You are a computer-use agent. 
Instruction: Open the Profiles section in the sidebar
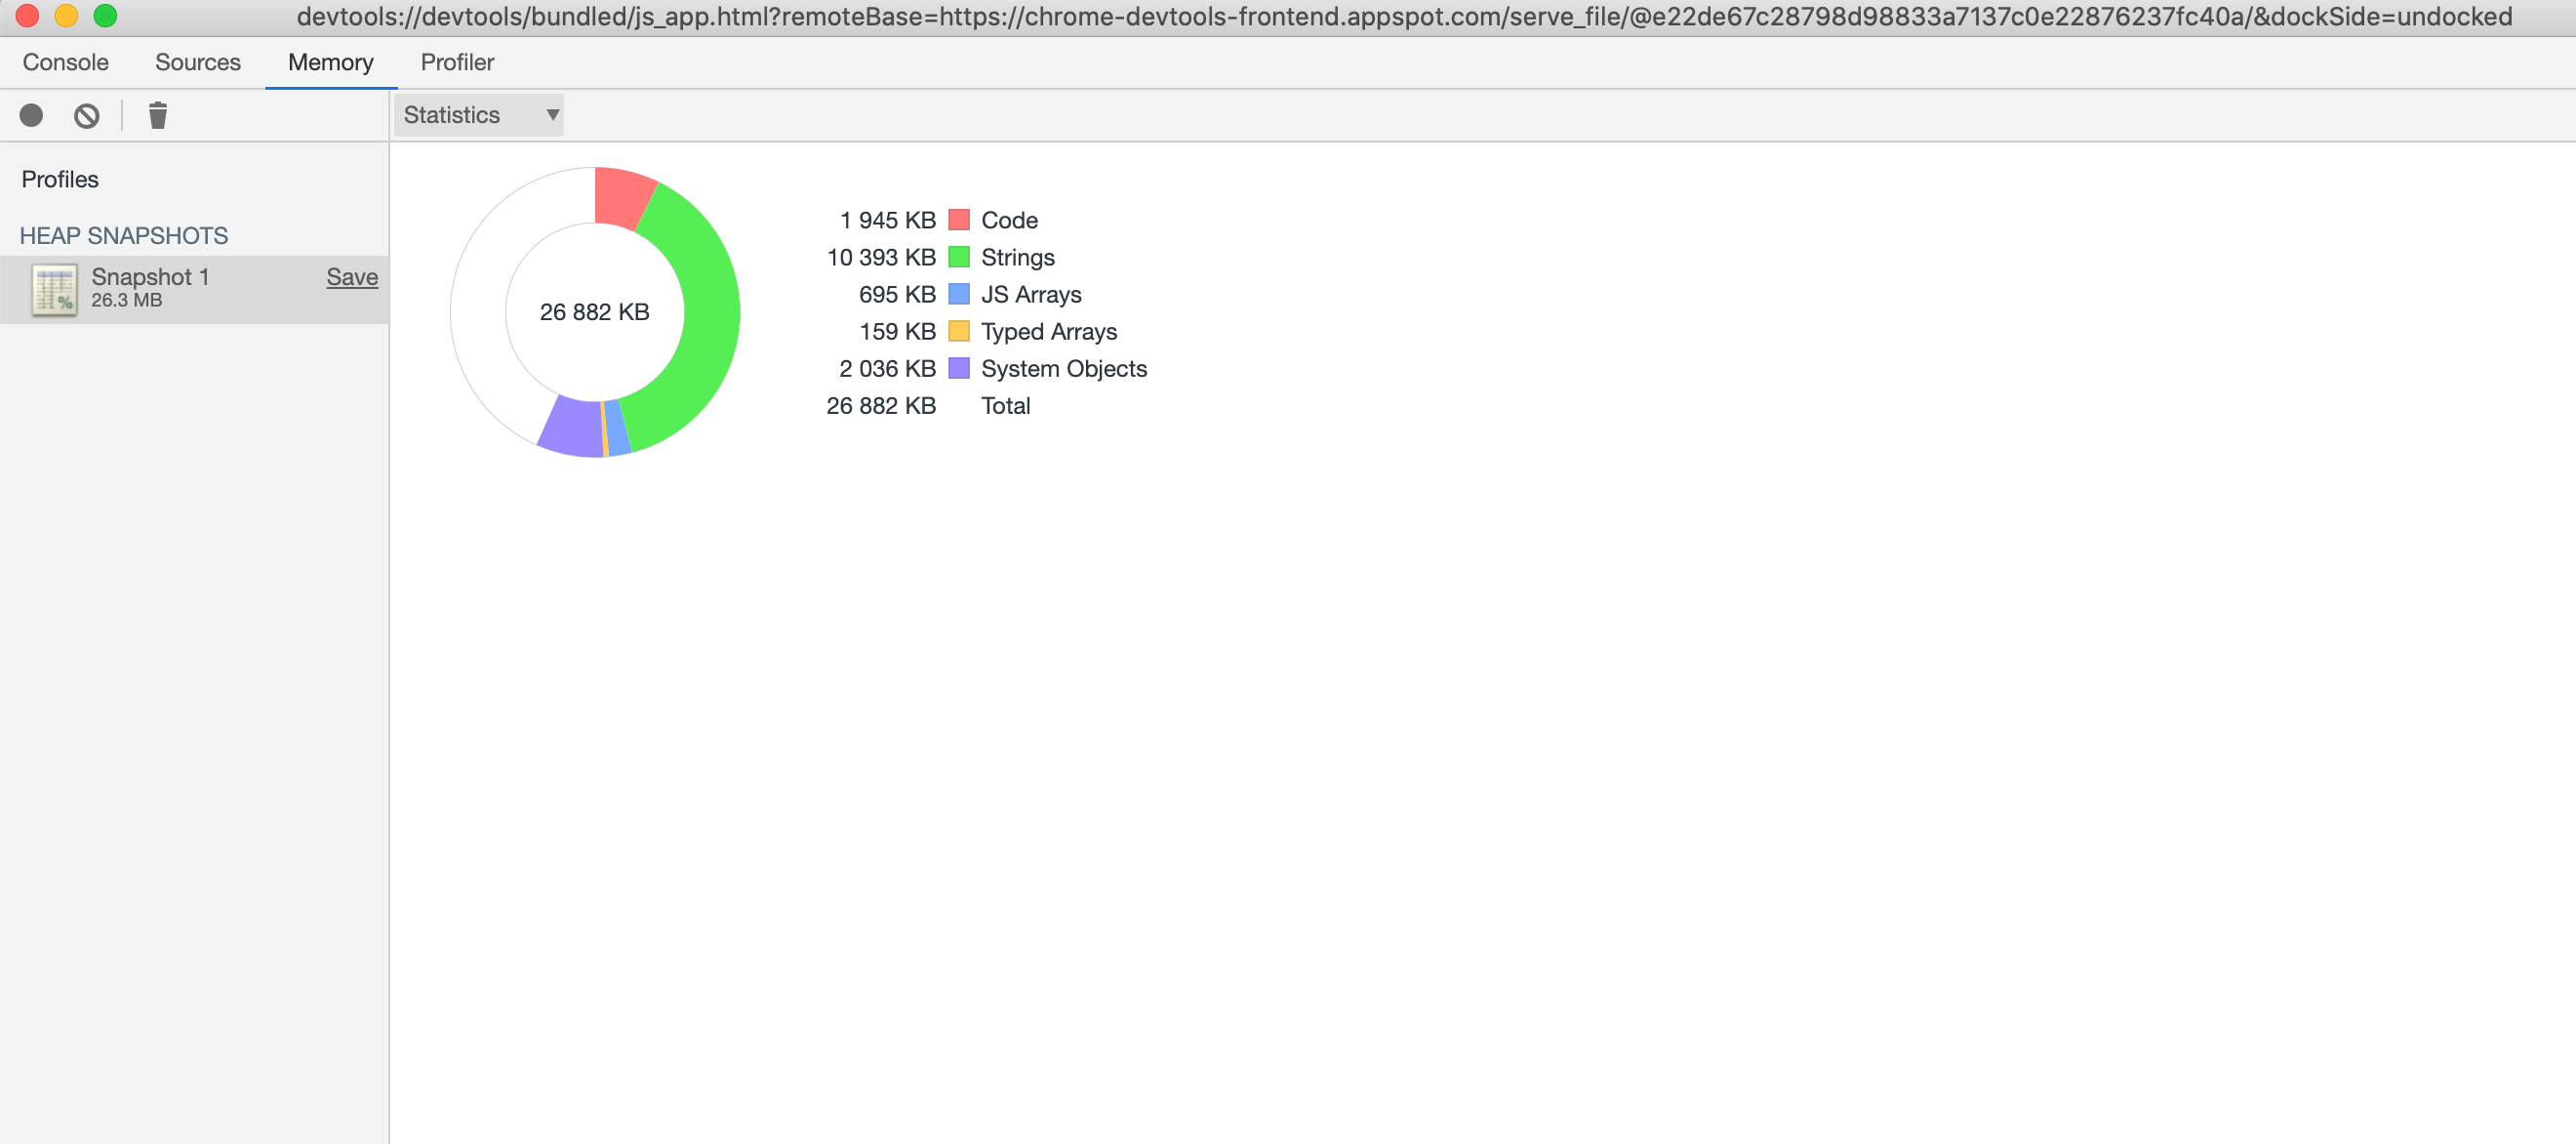point(60,179)
